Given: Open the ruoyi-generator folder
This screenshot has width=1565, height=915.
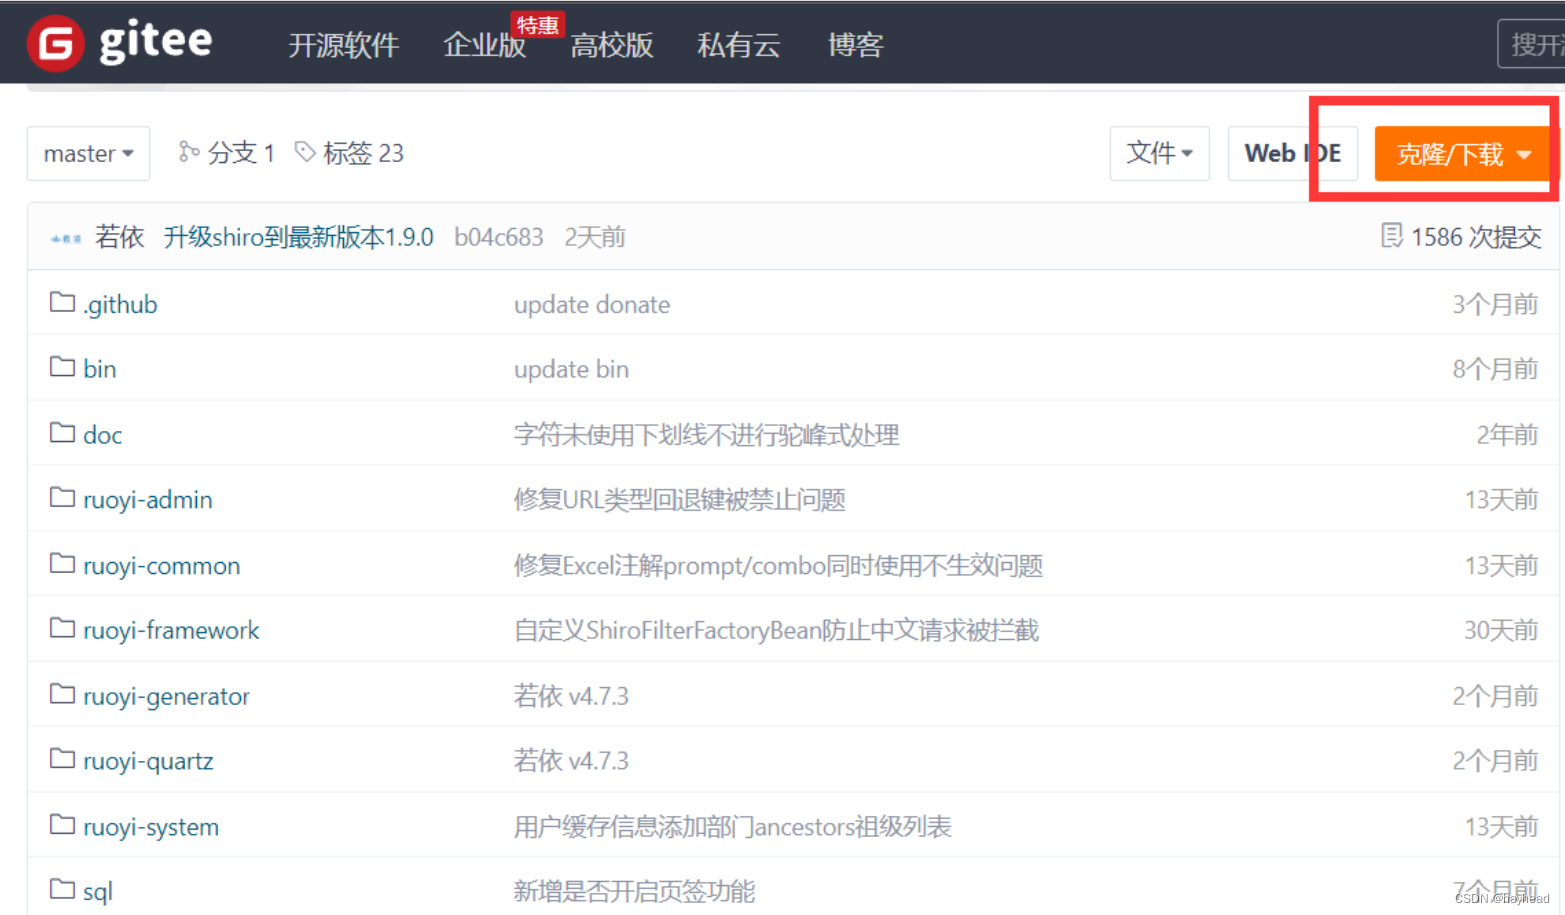Looking at the screenshot, I should (166, 696).
